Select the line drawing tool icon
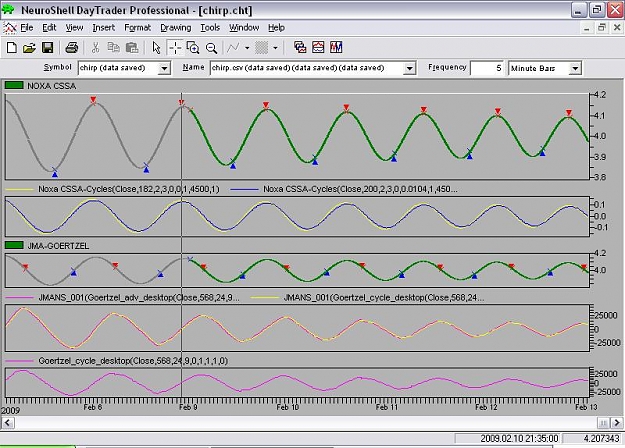The image size is (625, 448). [x=233, y=48]
